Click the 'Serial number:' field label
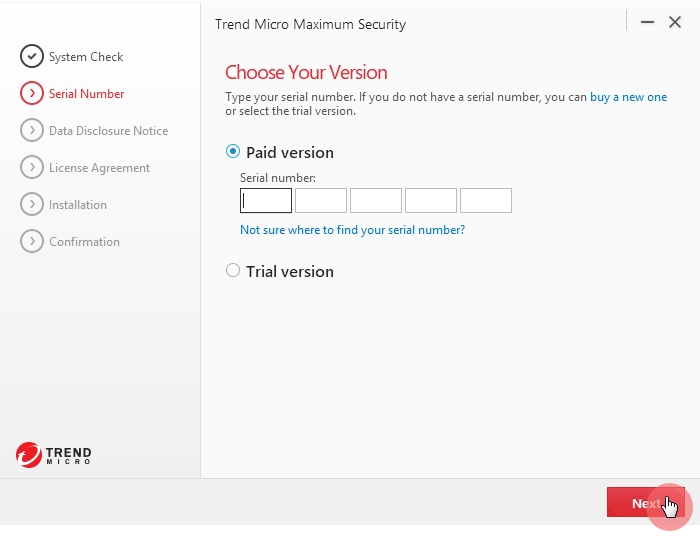Viewport: 700px width, 536px height. tap(278, 178)
